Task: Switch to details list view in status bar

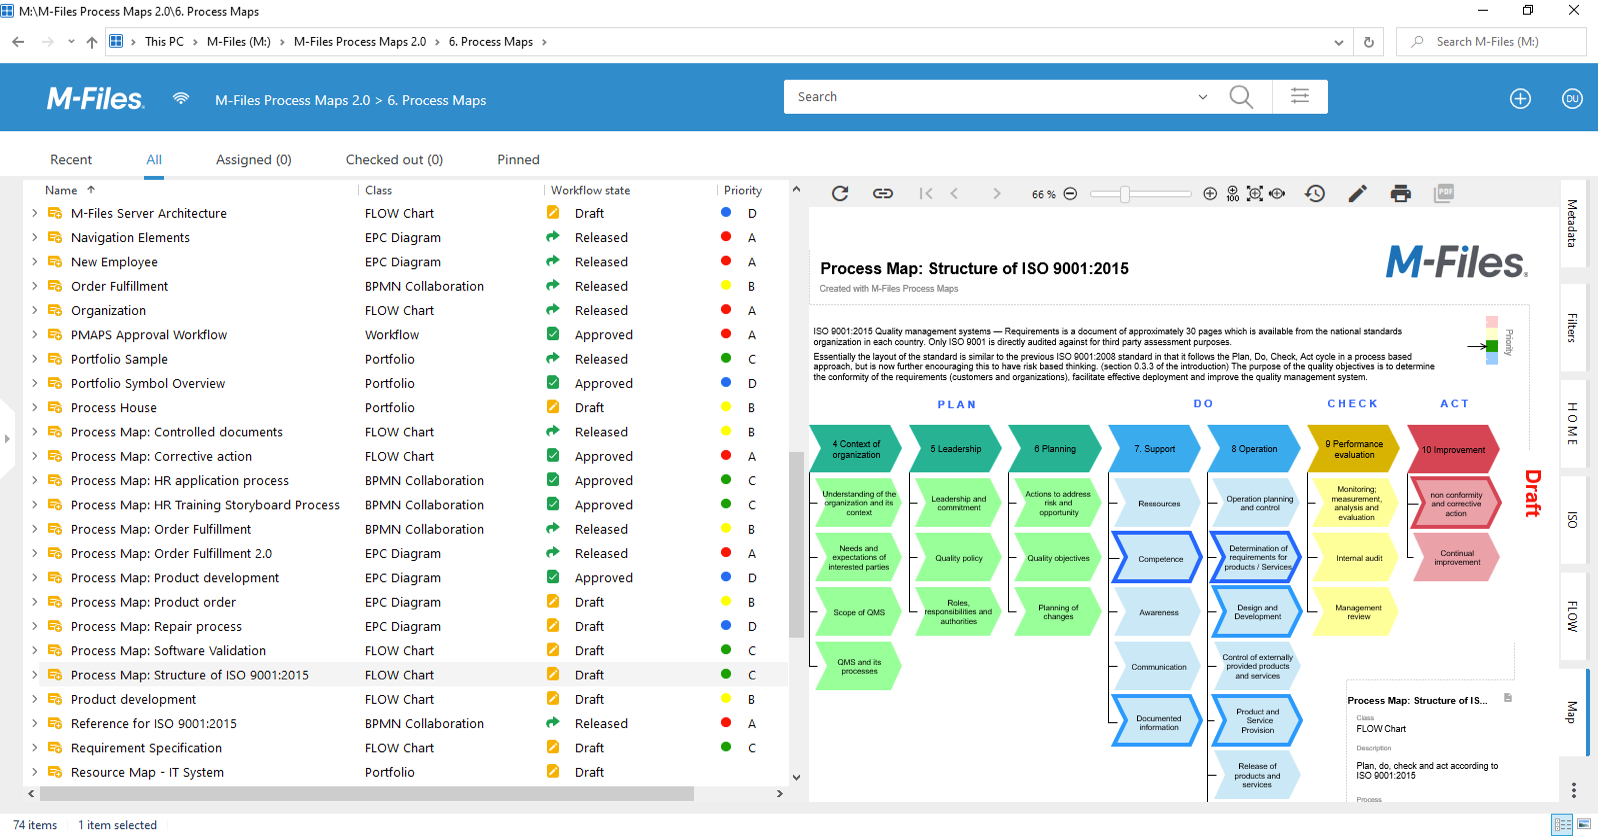Action: [1563, 825]
